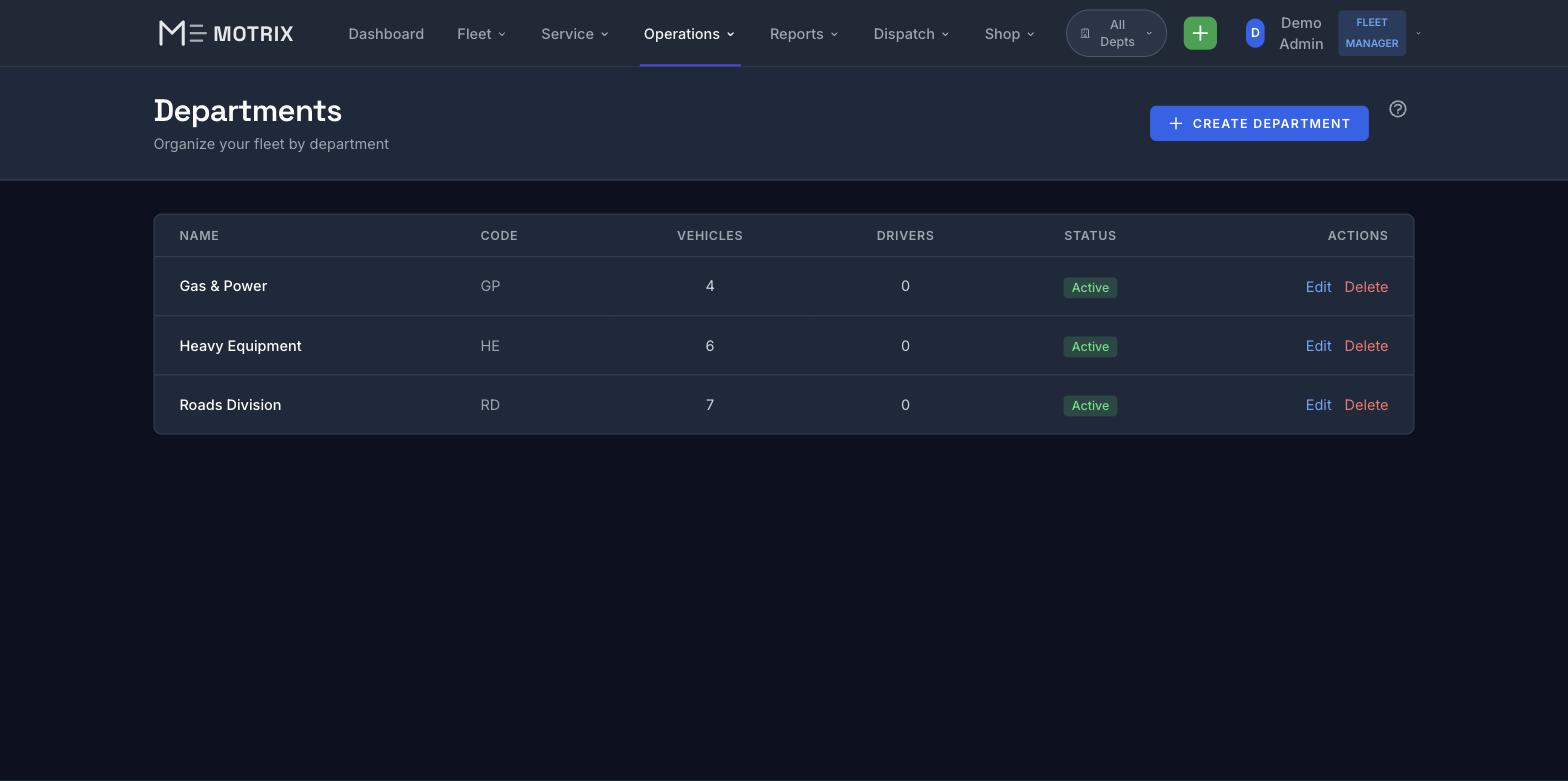Click the Fleet Manager role badge

(1372, 33)
